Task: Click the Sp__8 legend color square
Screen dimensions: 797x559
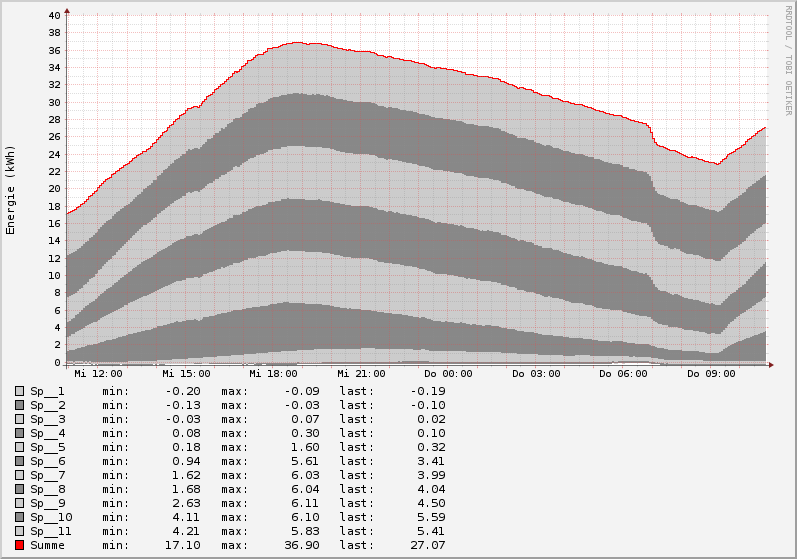Action: click(x=20, y=489)
